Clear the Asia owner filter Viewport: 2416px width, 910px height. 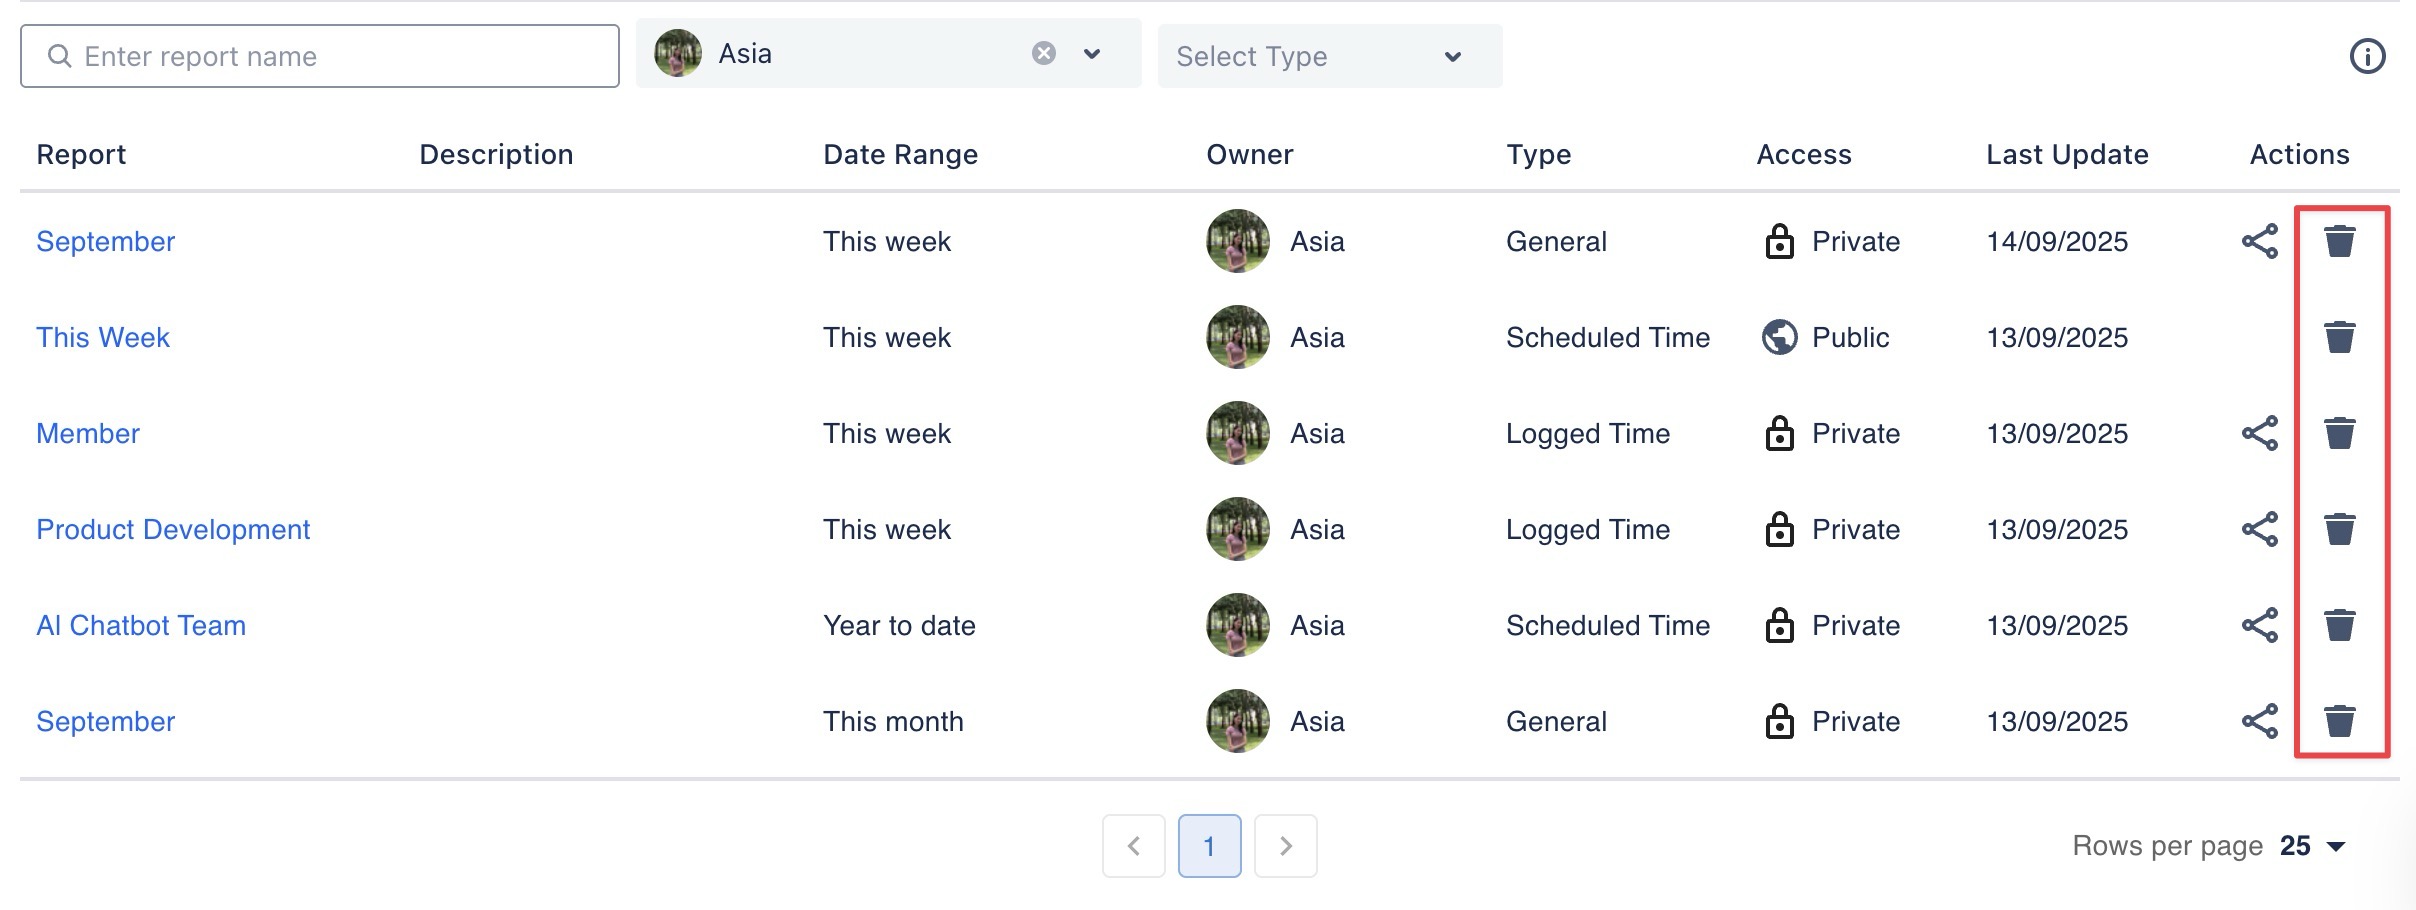1043,53
